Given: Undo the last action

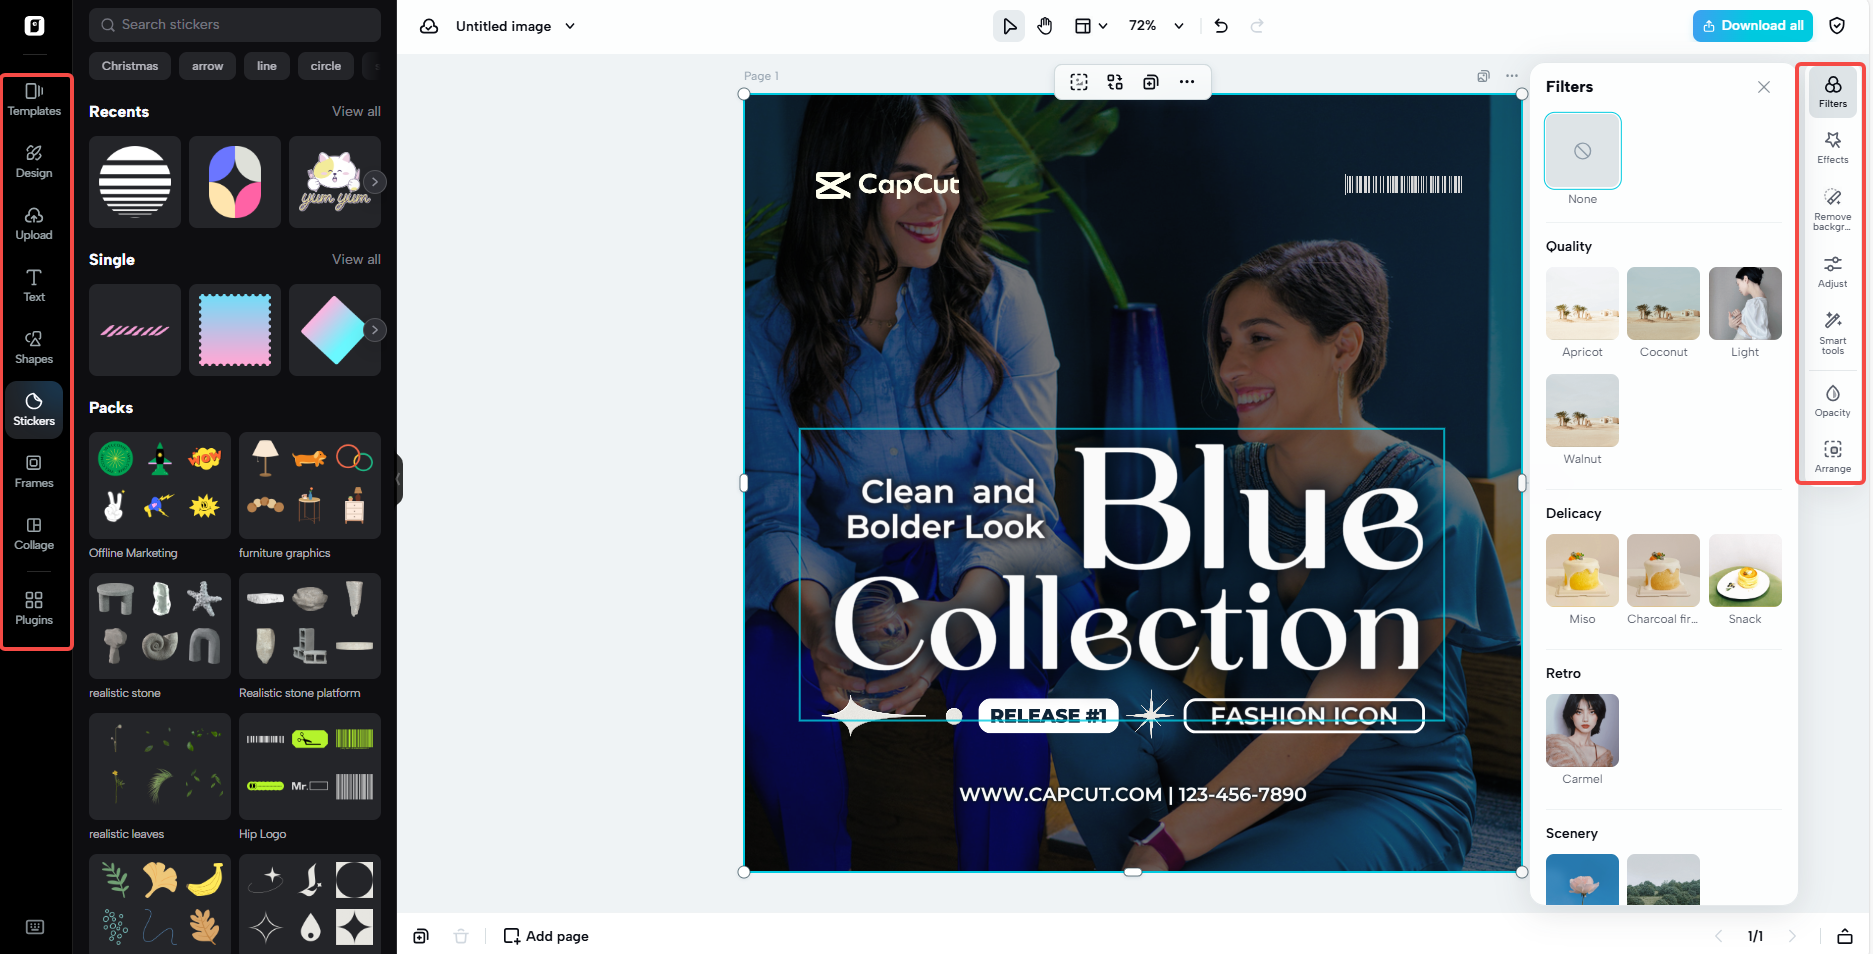Looking at the screenshot, I should pos(1220,26).
